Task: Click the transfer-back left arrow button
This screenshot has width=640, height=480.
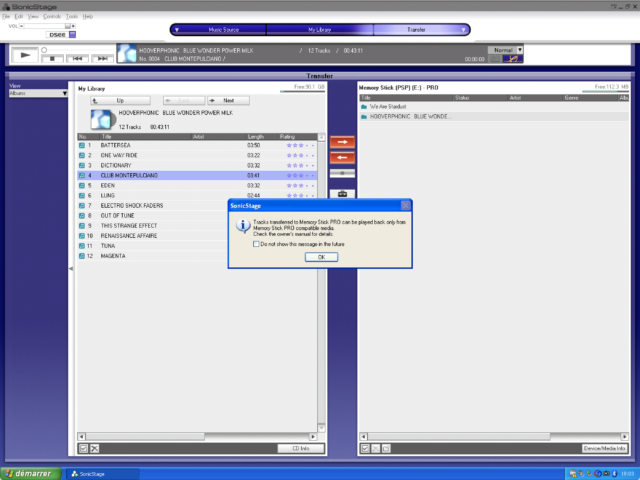Action: pos(342,158)
